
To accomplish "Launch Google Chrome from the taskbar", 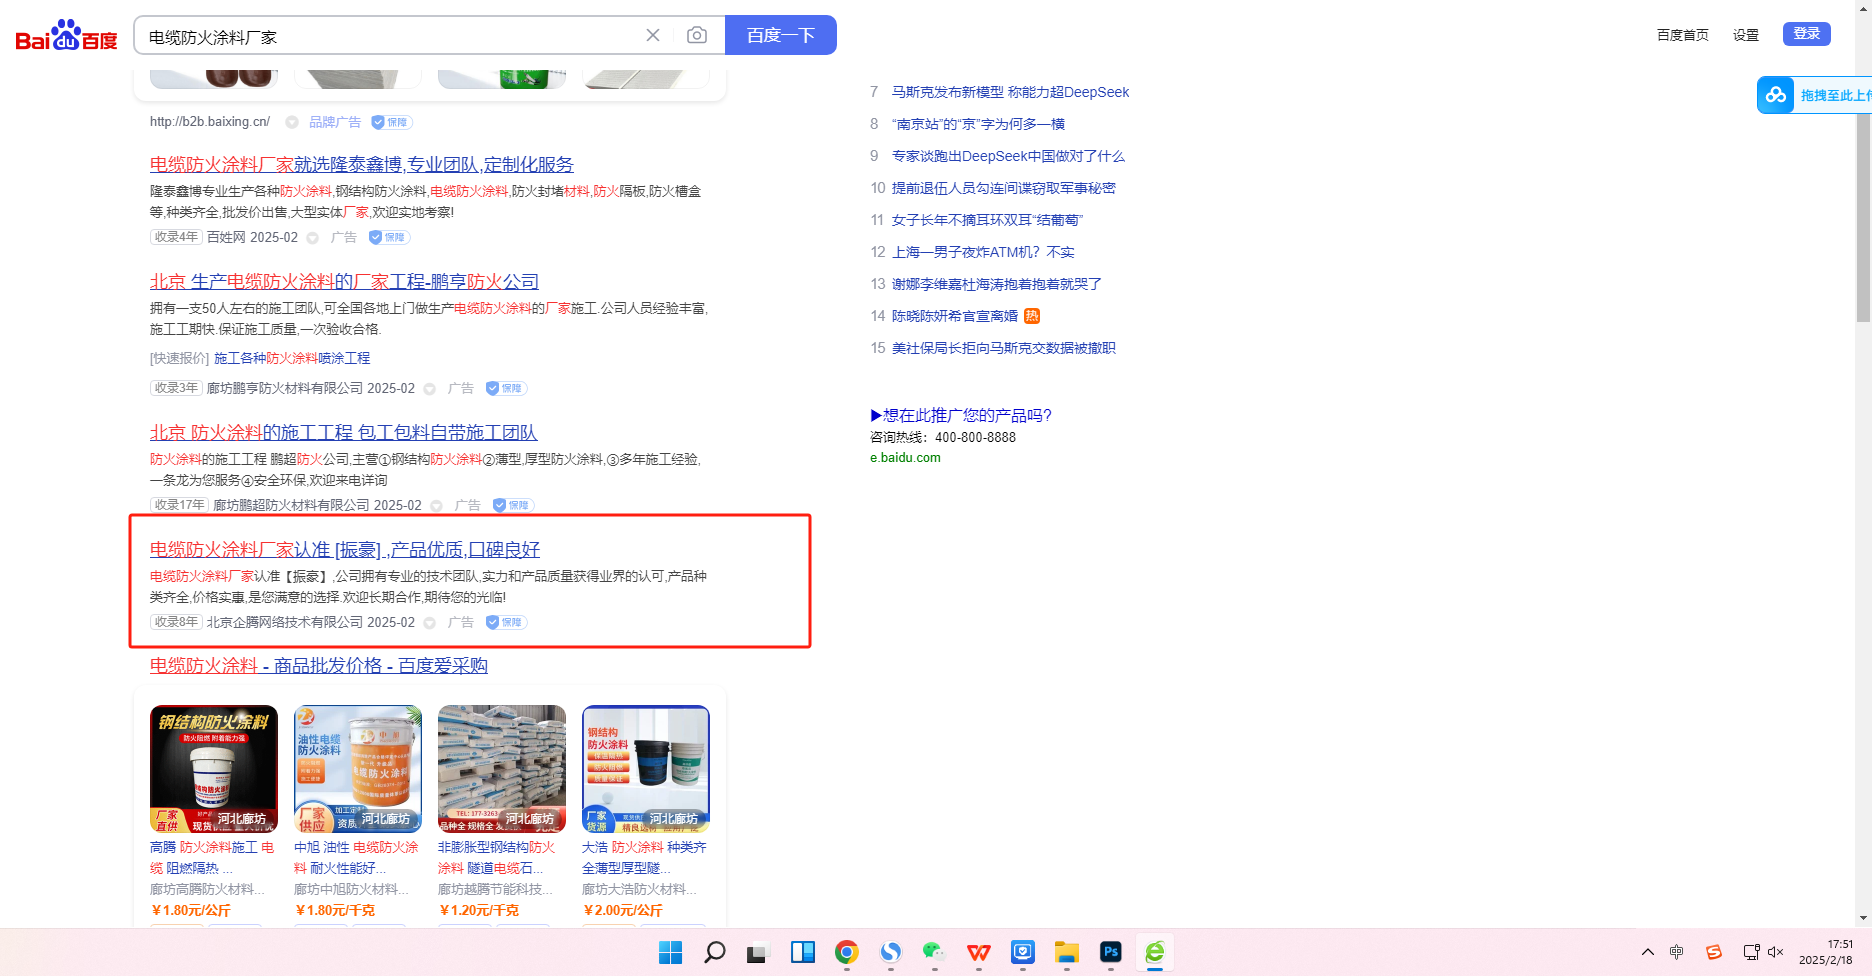I will tap(846, 952).
